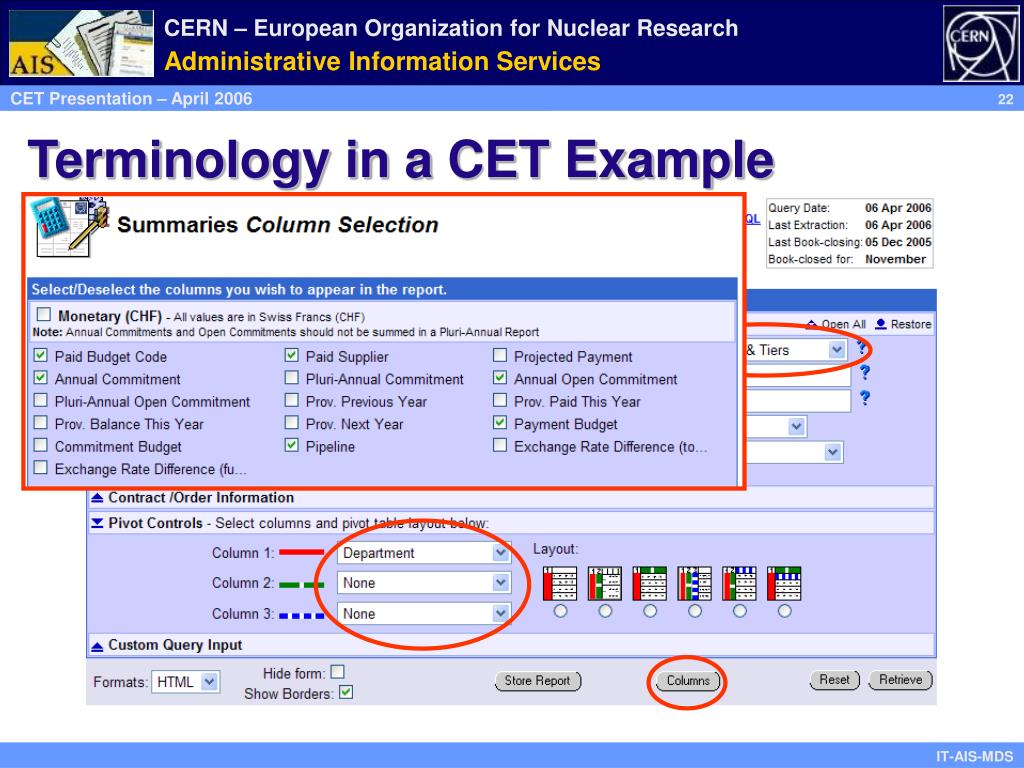
Task: Choose the third pivot layout thumbnail
Action: pyautogui.click(x=650, y=583)
